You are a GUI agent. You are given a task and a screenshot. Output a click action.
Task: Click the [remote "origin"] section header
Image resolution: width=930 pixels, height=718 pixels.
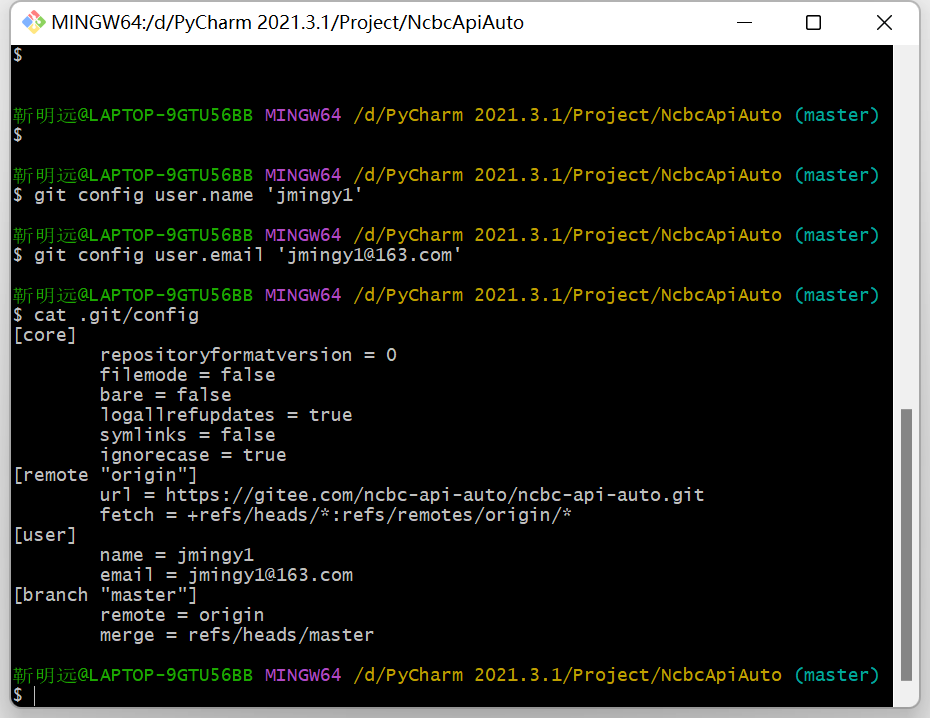(x=105, y=475)
